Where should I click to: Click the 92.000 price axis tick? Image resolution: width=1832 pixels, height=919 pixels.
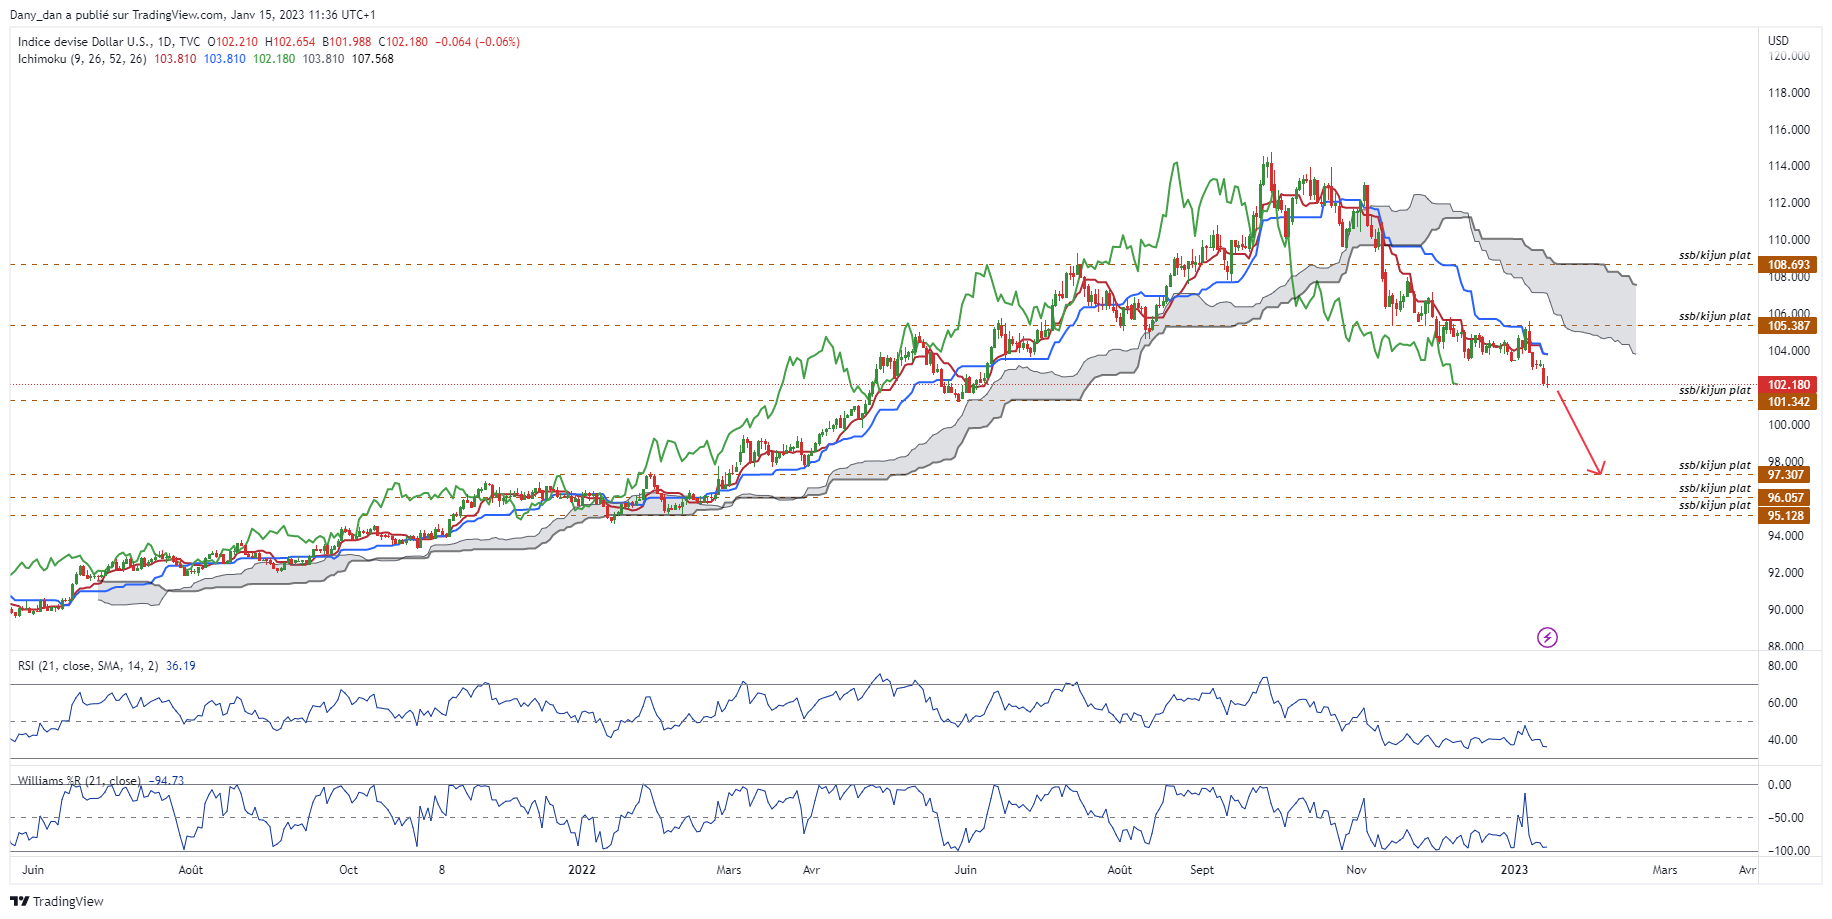[x=1786, y=573]
